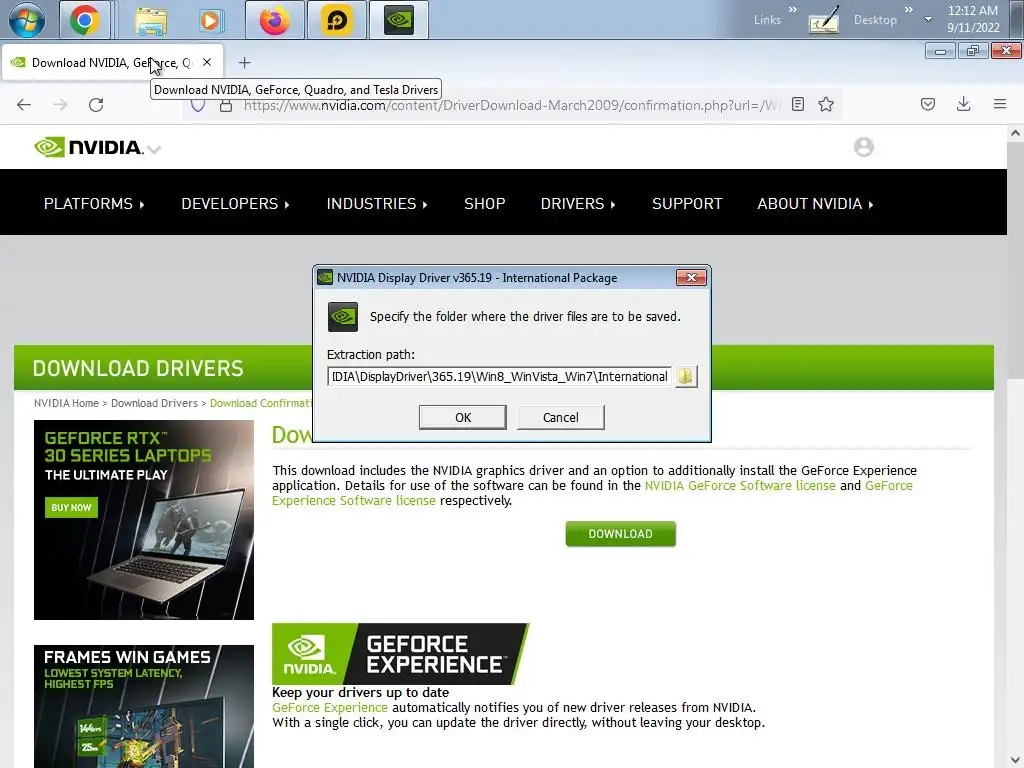Open the ABOUT NVIDIA menu
Viewport: 1024px width, 768px height.
click(815, 204)
